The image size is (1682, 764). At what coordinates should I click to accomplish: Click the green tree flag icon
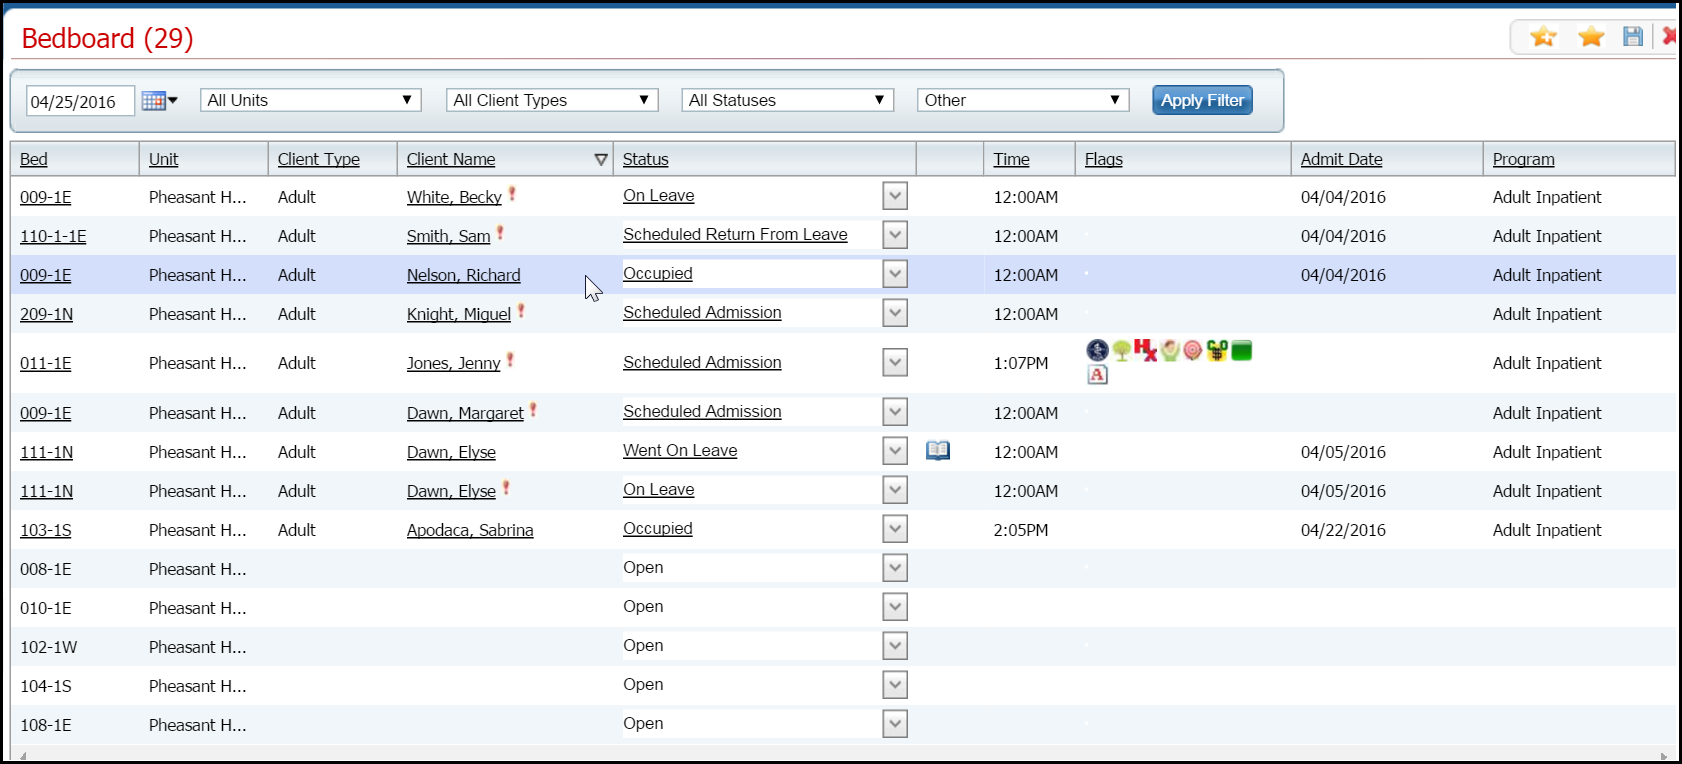[x=1122, y=350]
